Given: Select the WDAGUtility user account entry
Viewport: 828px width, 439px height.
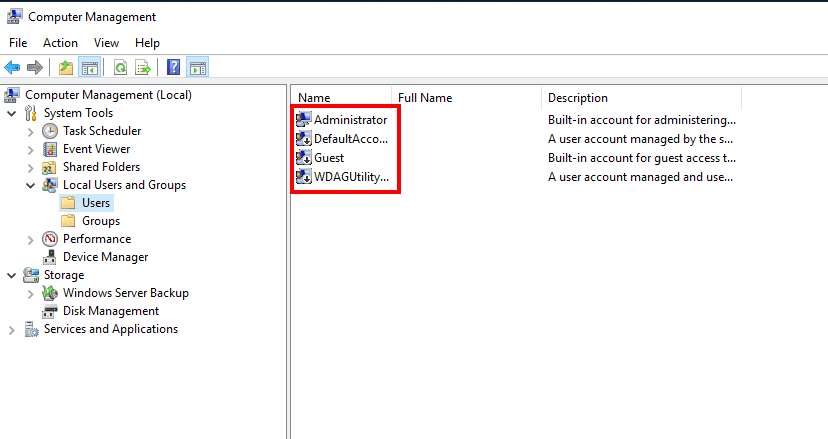Looking at the screenshot, I should pyautogui.click(x=350, y=178).
